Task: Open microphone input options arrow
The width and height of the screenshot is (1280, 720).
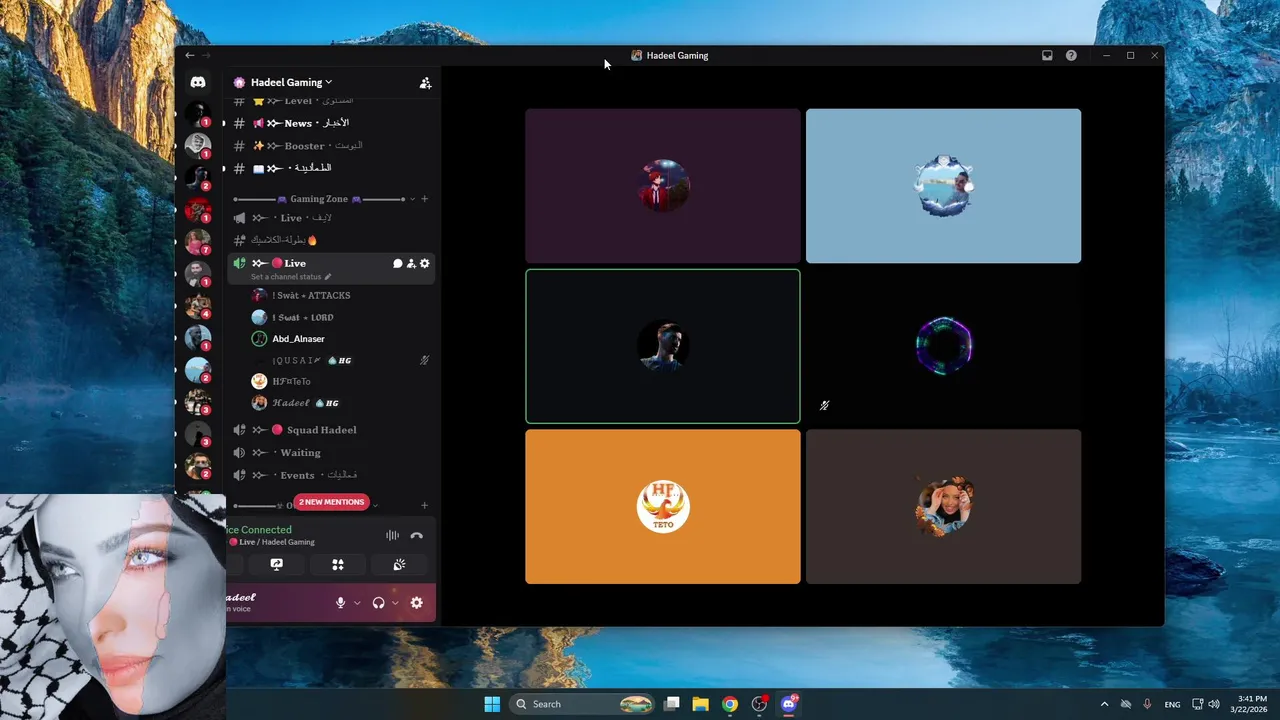Action: pos(357,603)
